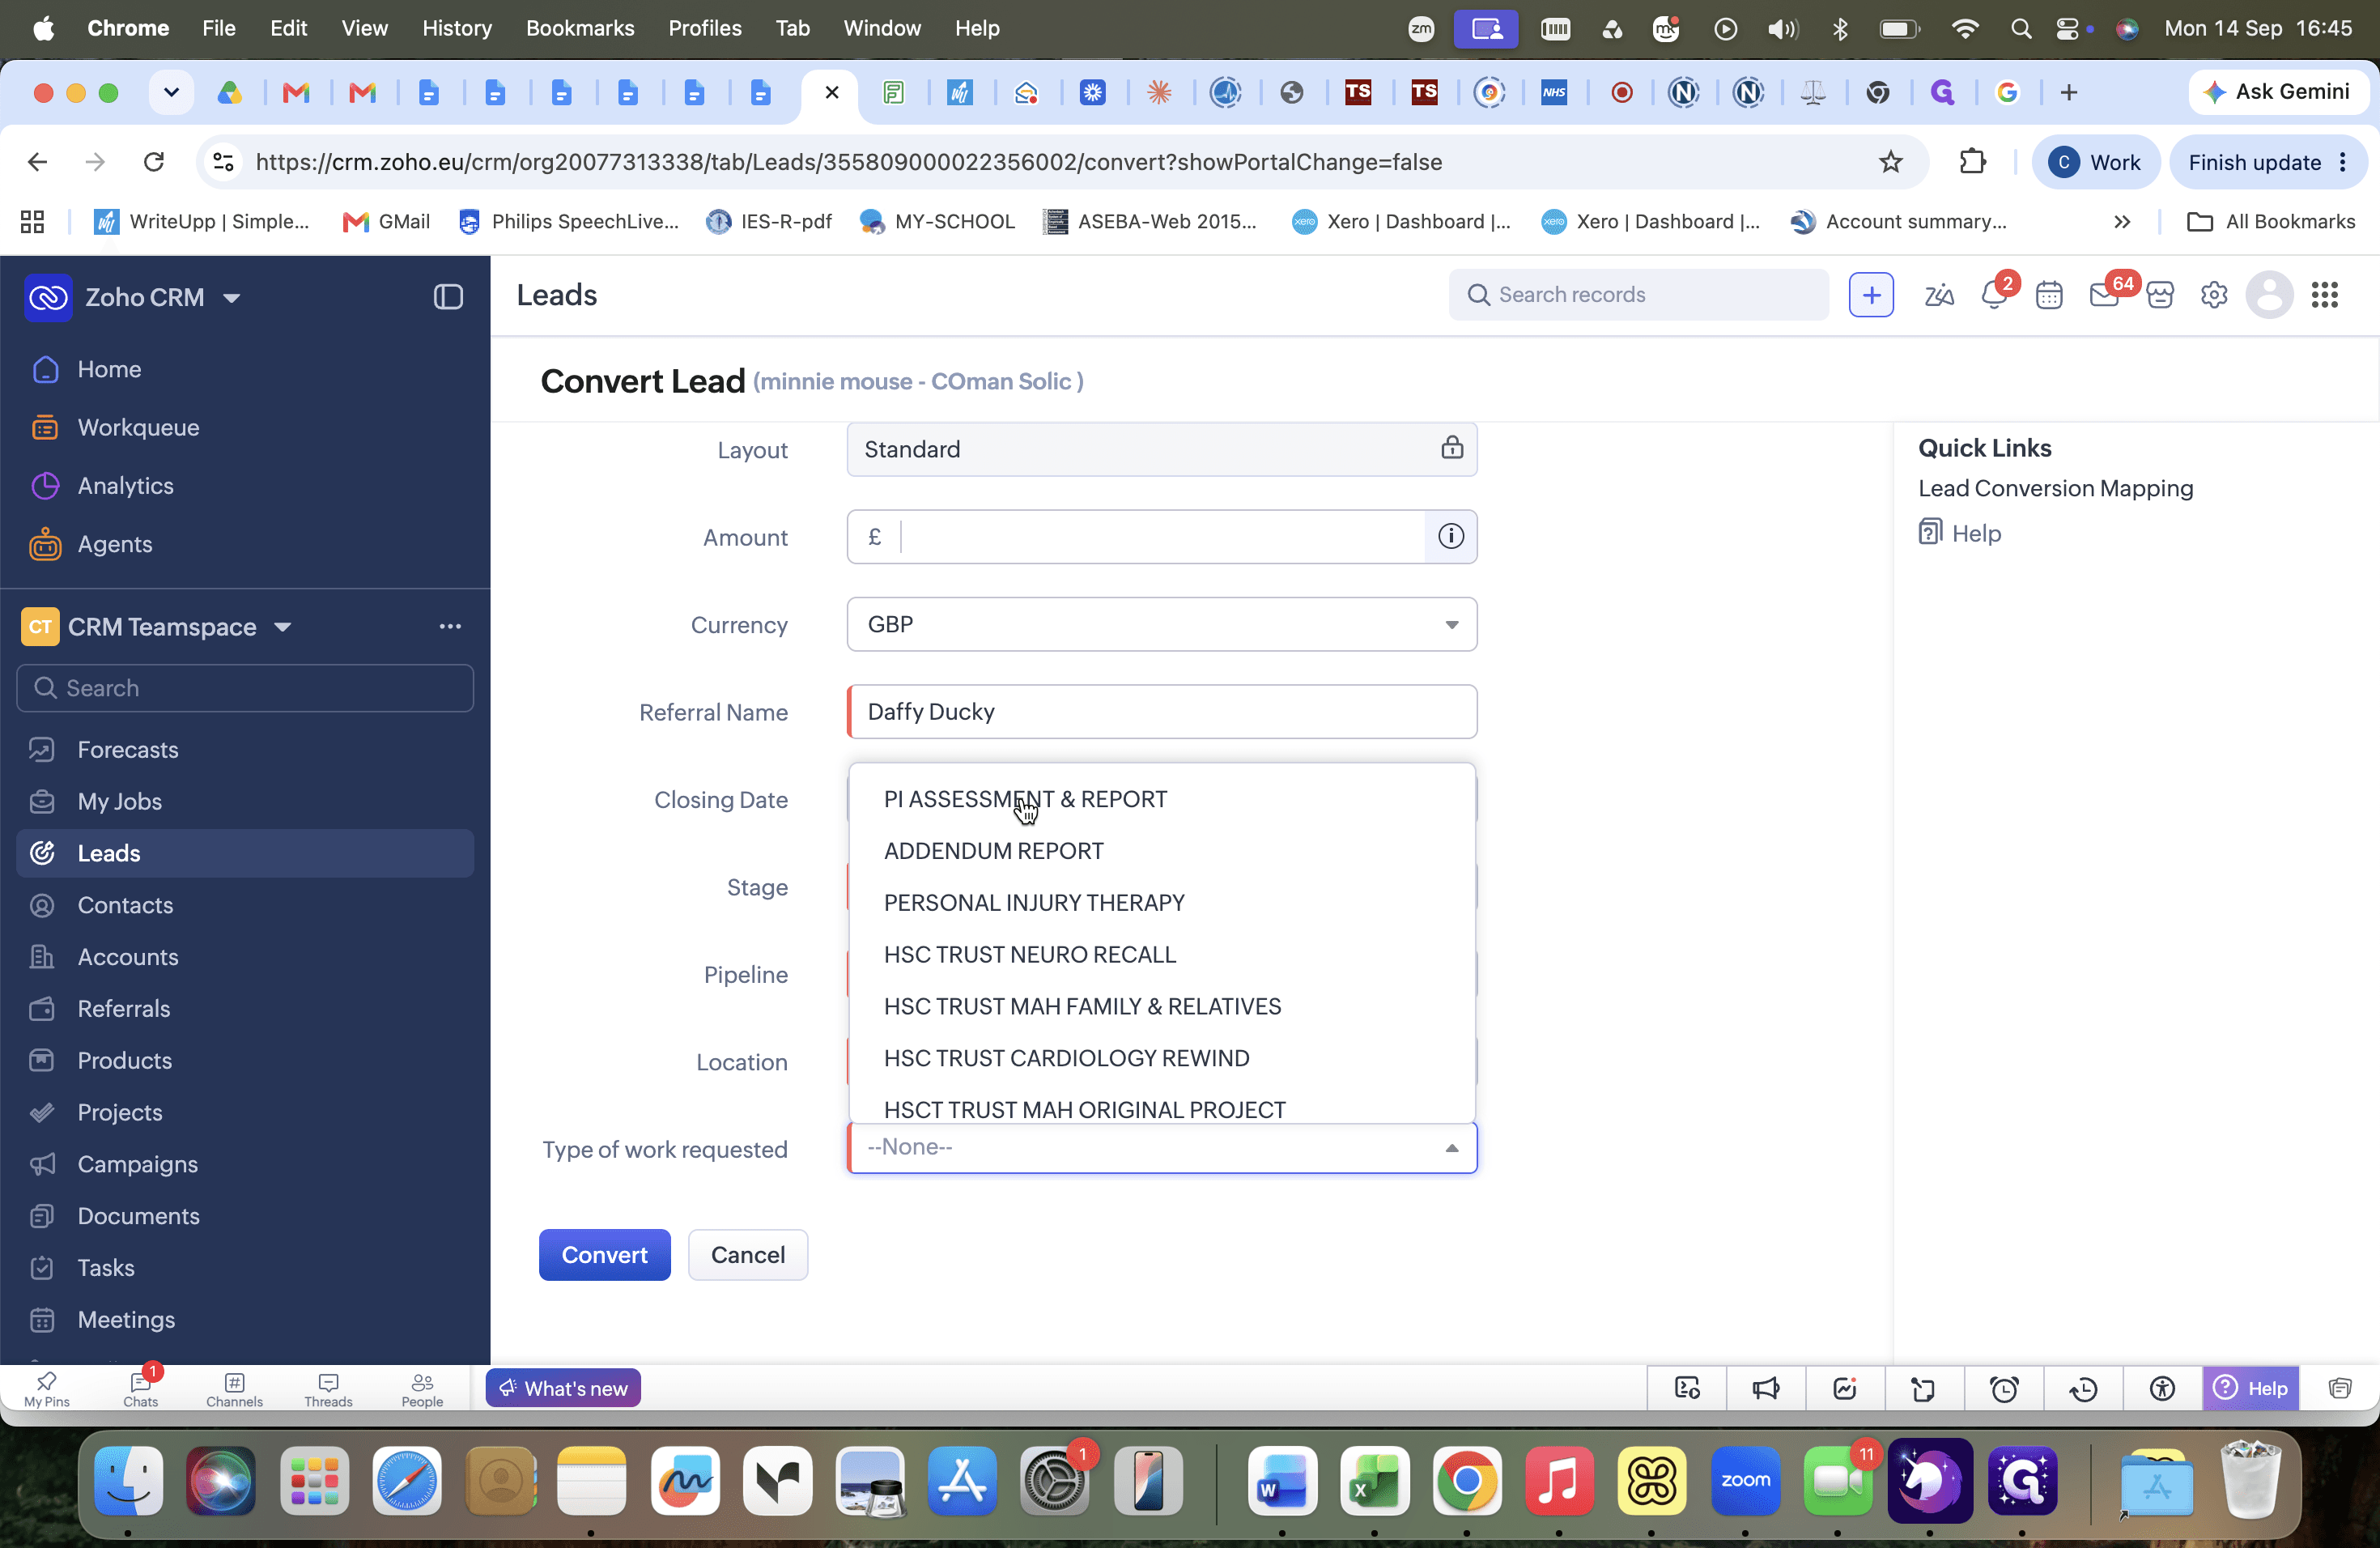Open the announcements megaphone icon
This screenshot has width=2380, height=1548.
coord(1766,1388)
